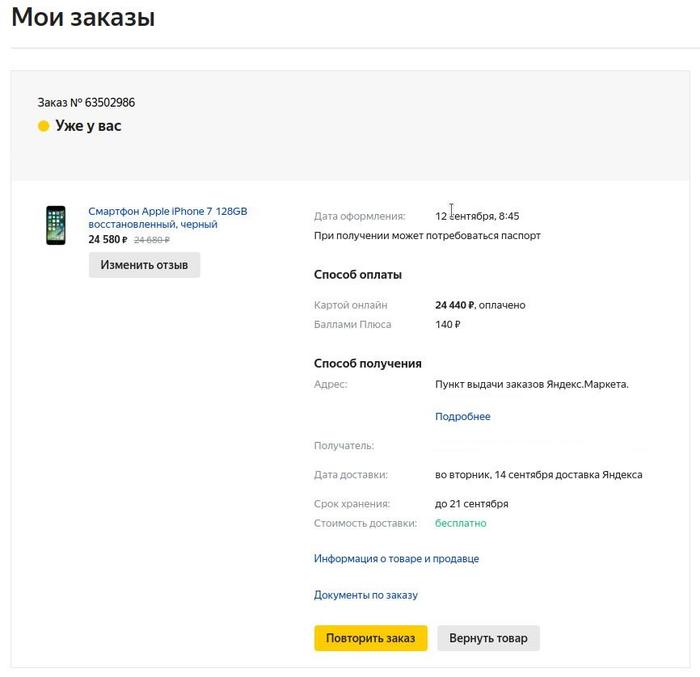Open Документы по заказу link
The image size is (700, 677).
(365, 595)
